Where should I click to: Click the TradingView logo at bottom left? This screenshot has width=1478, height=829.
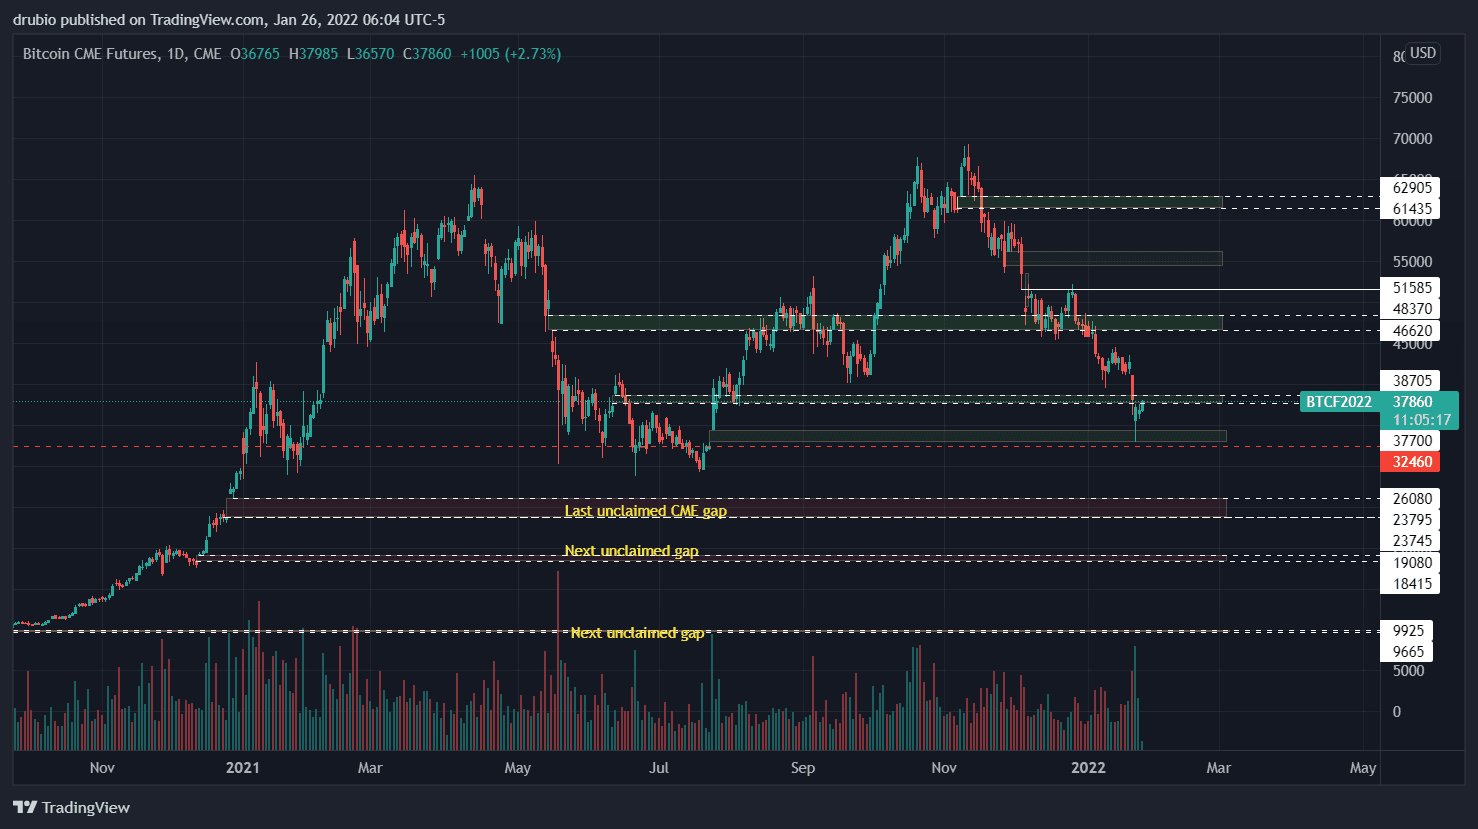72,807
